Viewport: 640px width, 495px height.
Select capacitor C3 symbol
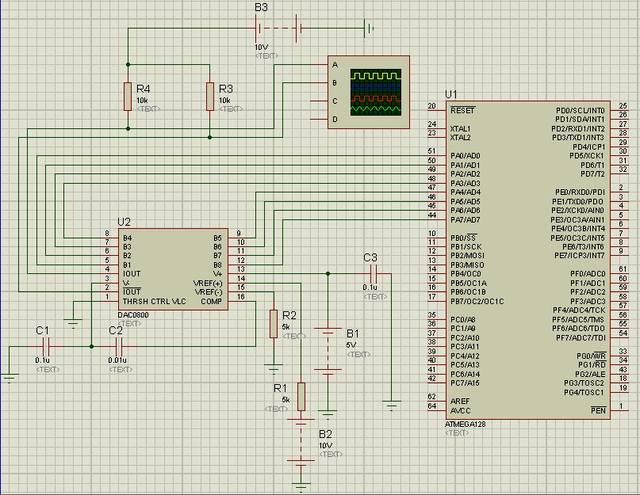click(x=371, y=272)
